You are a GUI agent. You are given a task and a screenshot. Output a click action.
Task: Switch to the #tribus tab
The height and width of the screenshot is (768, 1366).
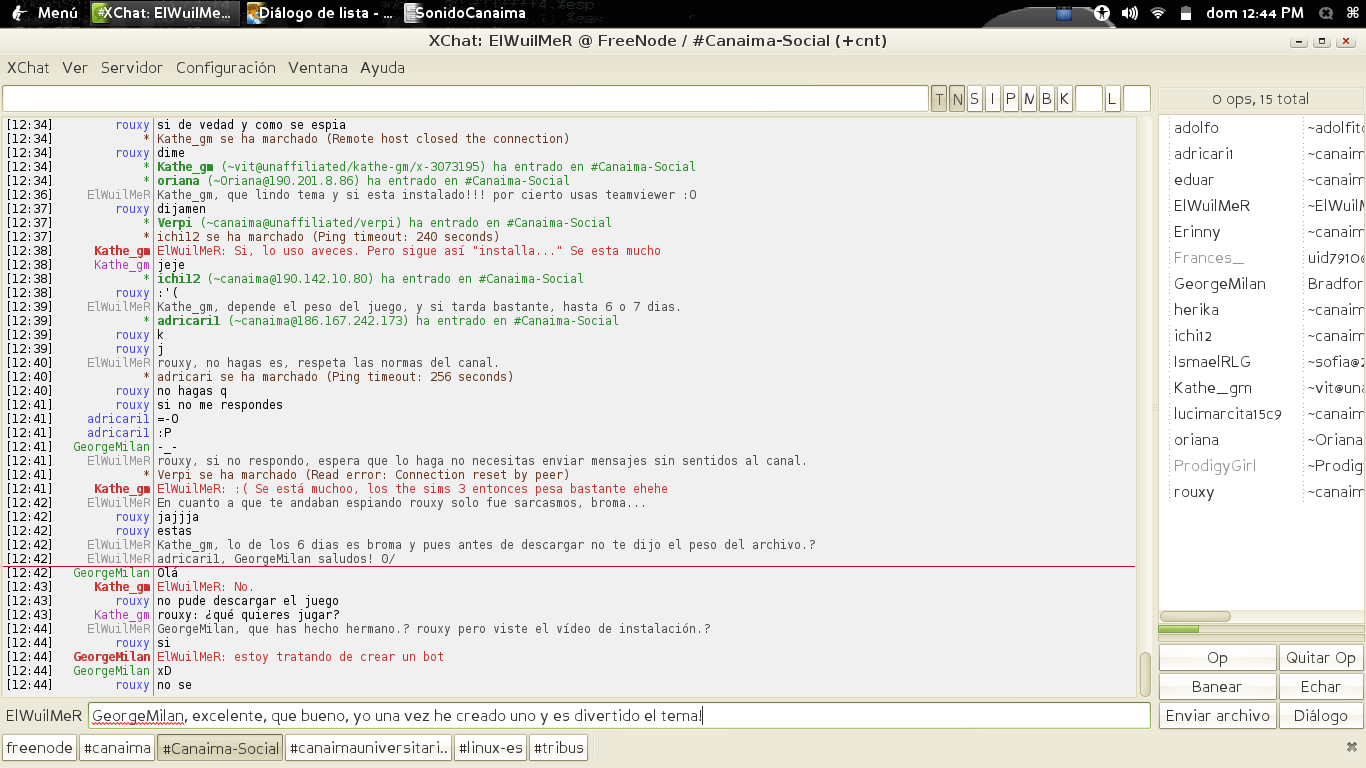(558, 748)
